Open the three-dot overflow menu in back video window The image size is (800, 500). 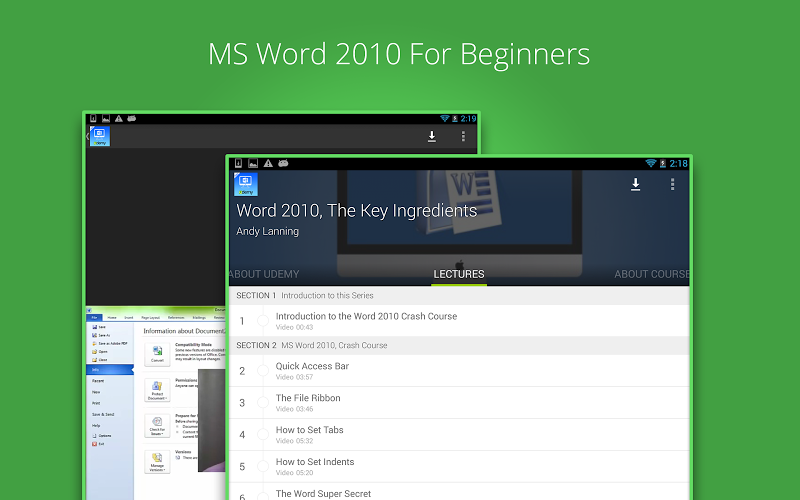coord(463,136)
